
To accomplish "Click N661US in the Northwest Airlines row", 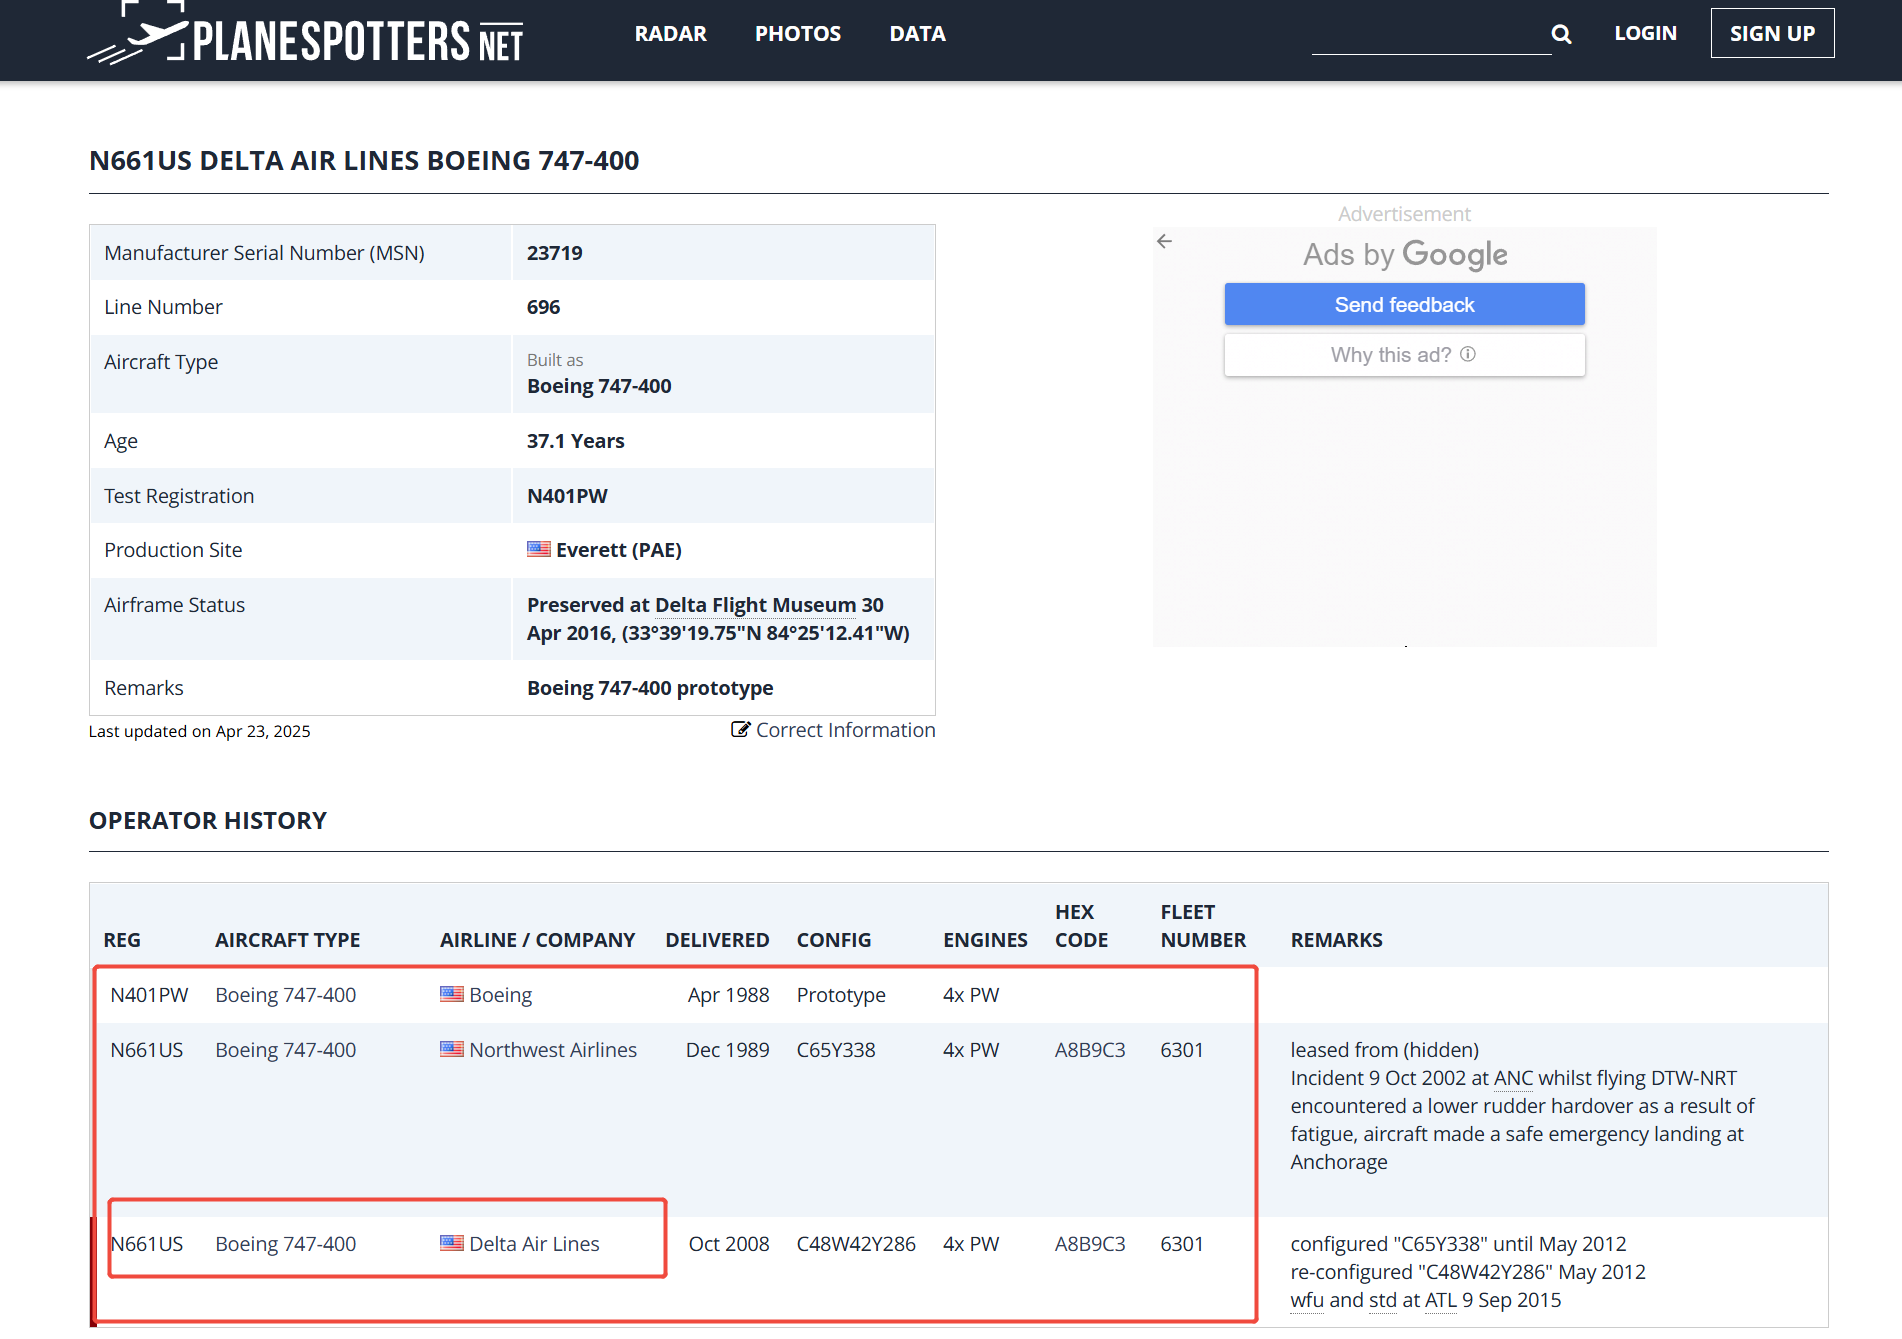I will [146, 1050].
